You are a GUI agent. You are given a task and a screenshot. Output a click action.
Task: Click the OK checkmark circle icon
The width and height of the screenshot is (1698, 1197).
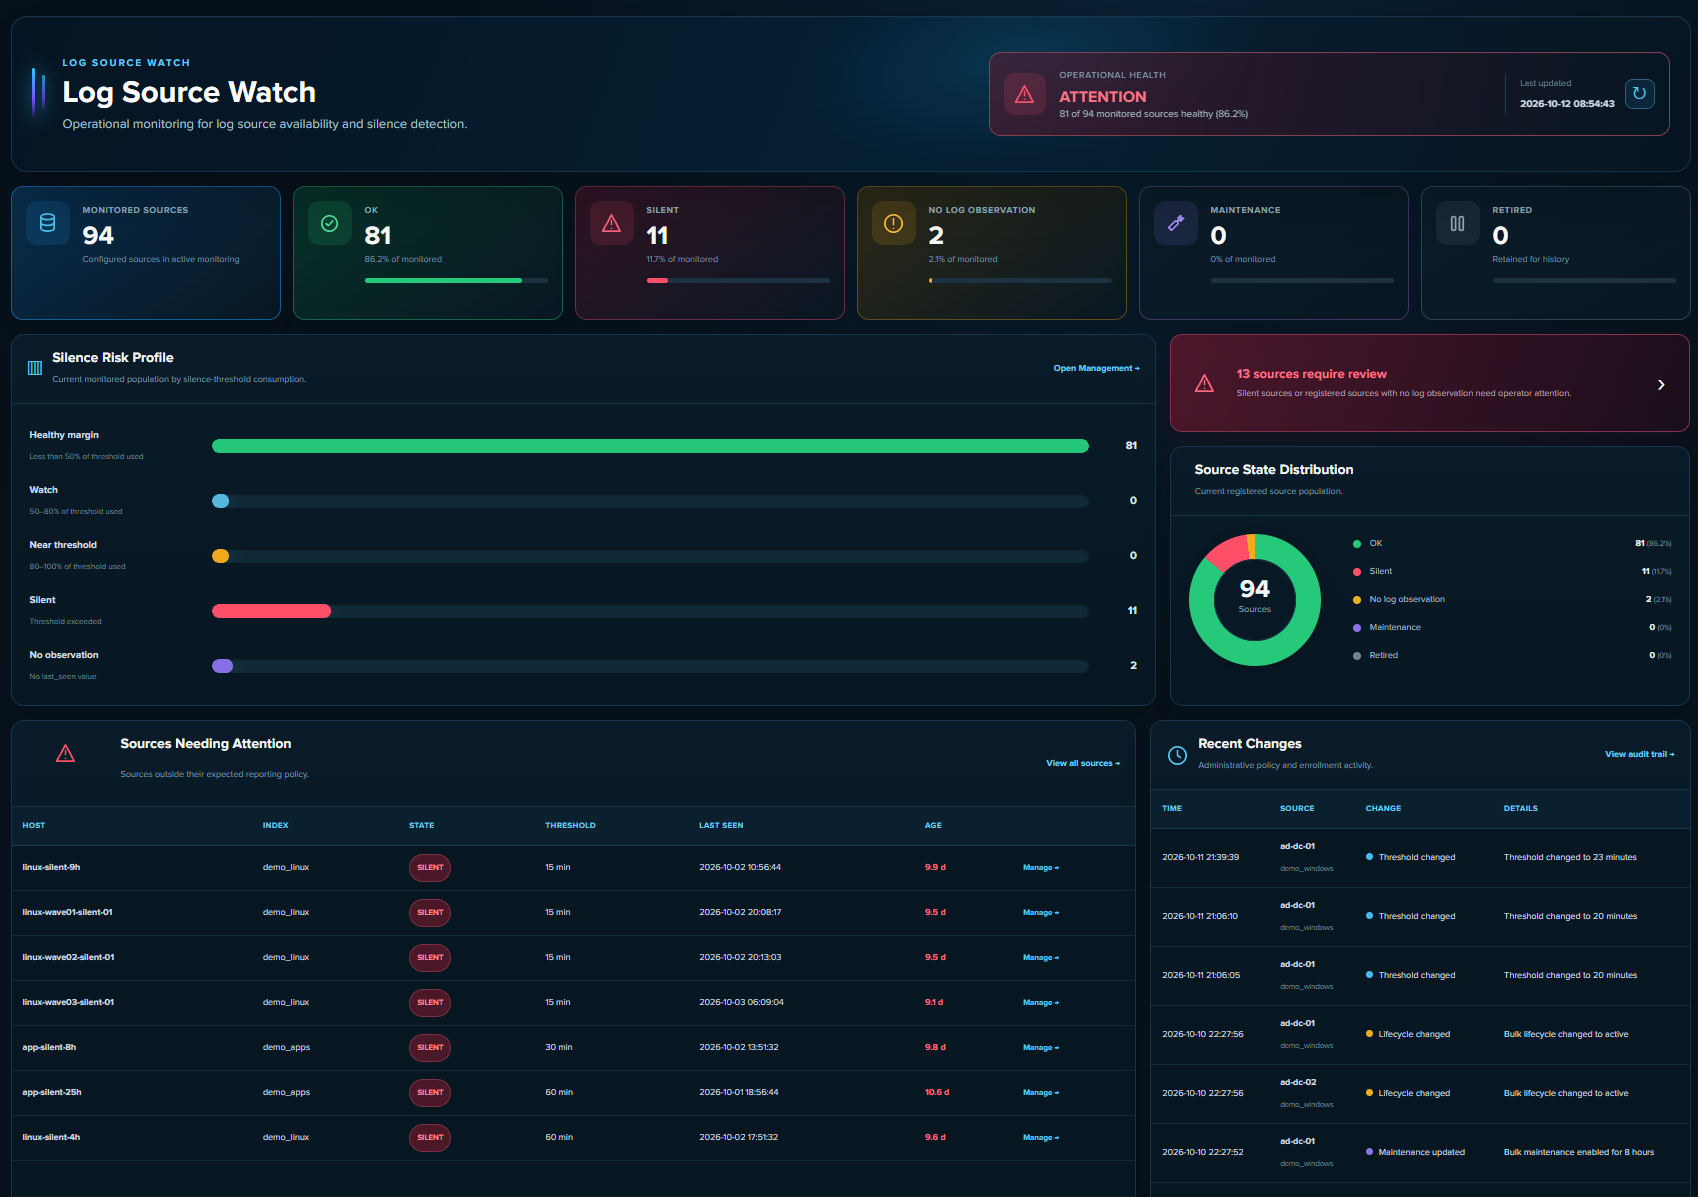(x=329, y=223)
